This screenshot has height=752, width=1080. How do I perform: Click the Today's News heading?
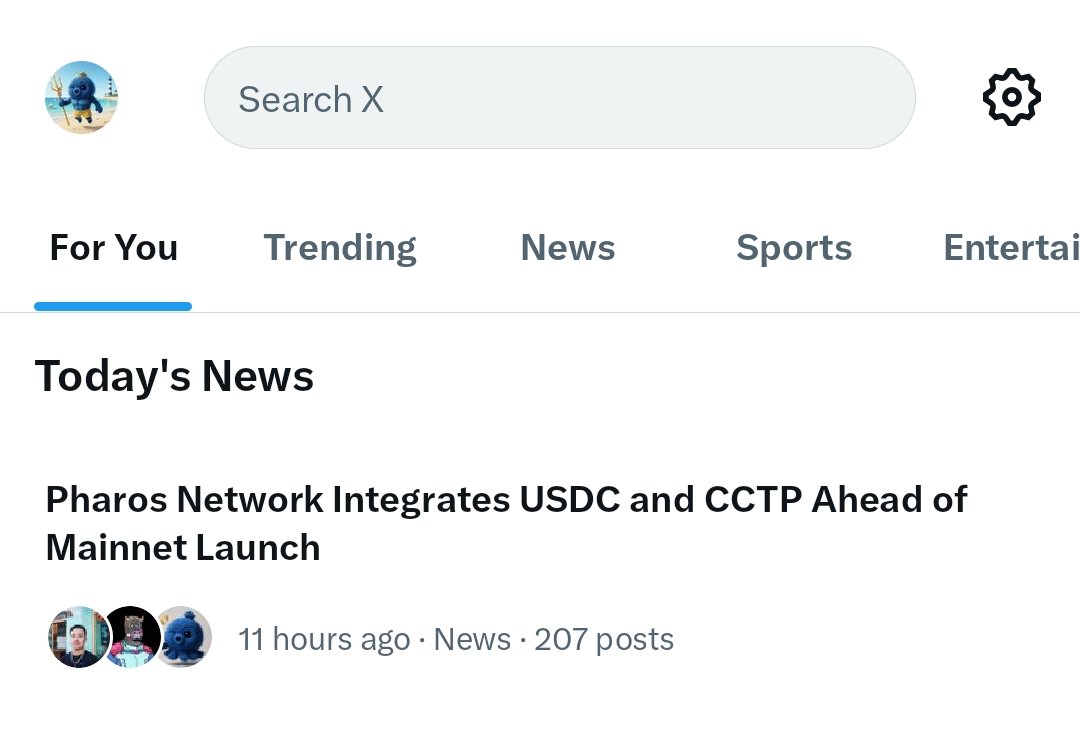pyautogui.click(x=174, y=377)
